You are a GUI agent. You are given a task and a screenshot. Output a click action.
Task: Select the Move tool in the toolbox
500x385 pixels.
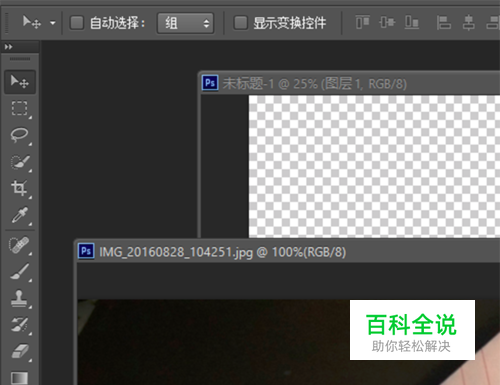tap(20, 82)
